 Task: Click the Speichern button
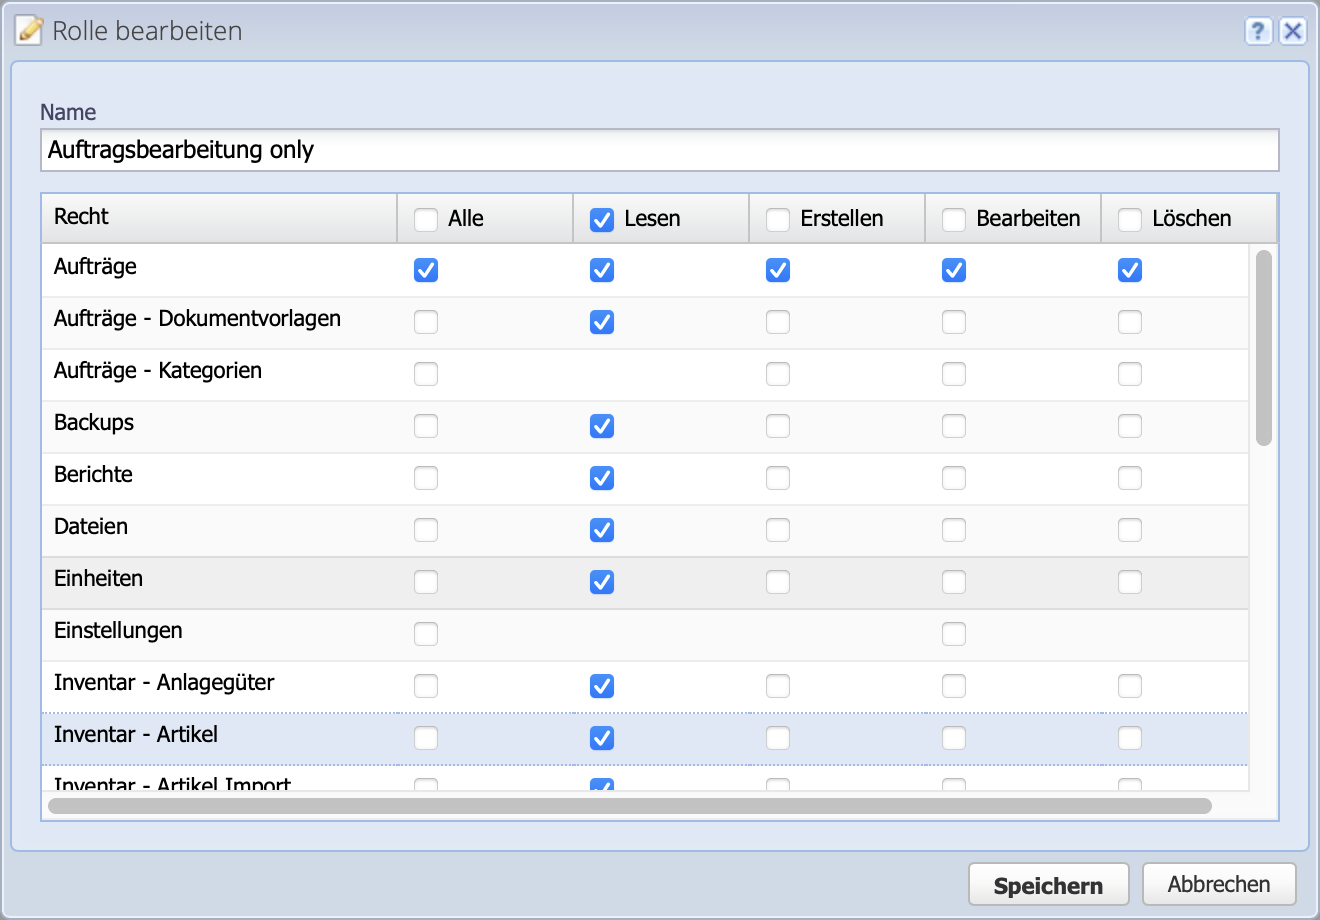click(x=1048, y=884)
